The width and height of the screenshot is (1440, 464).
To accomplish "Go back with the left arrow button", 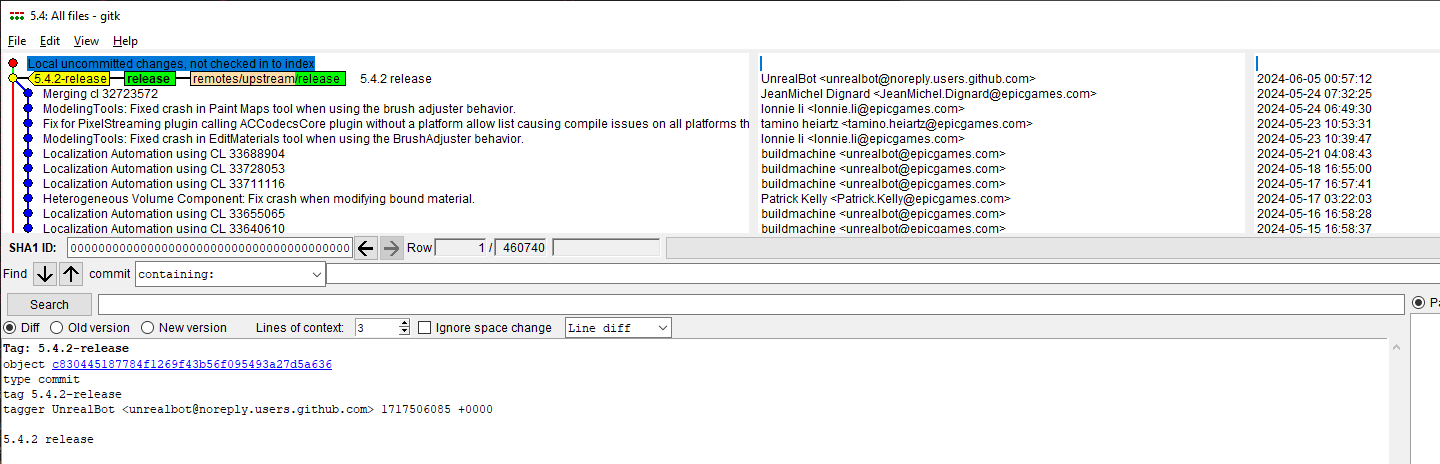I will pos(366,248).
